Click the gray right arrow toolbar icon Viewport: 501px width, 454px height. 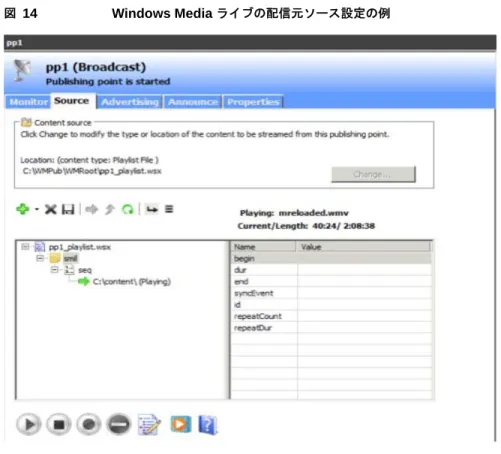point(92,210)
